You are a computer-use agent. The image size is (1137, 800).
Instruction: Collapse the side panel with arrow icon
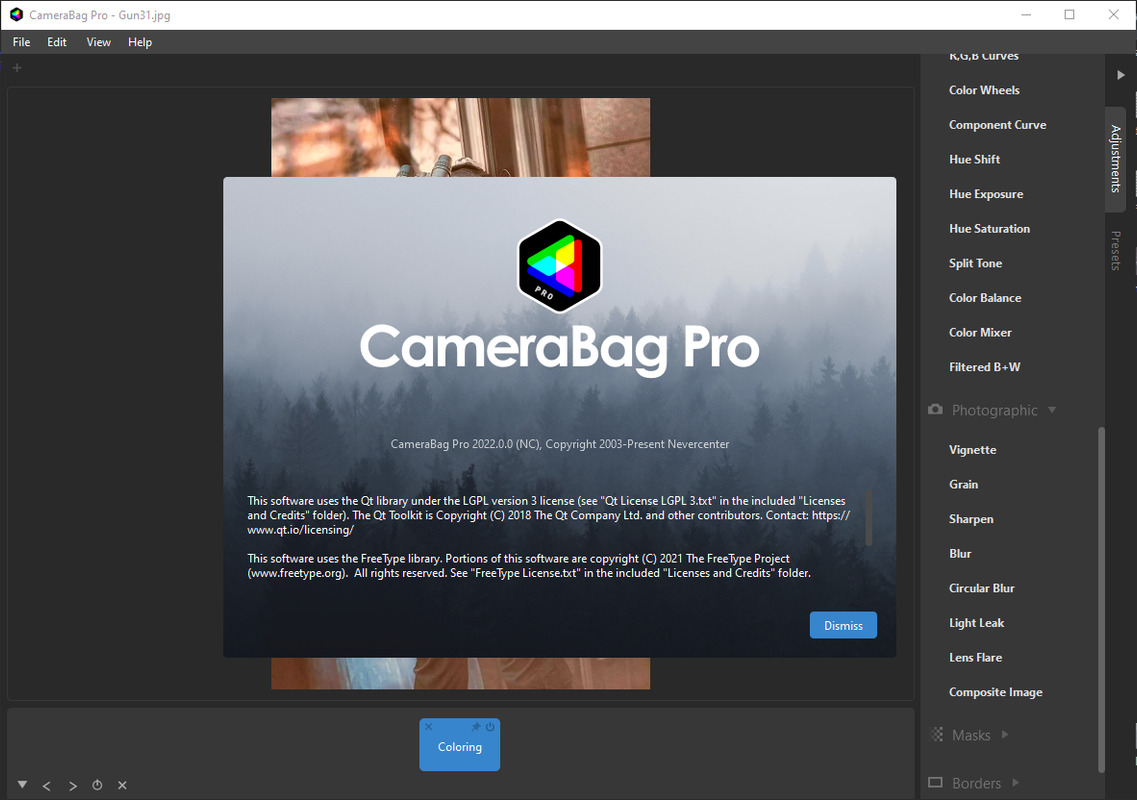click(1120, 75)
